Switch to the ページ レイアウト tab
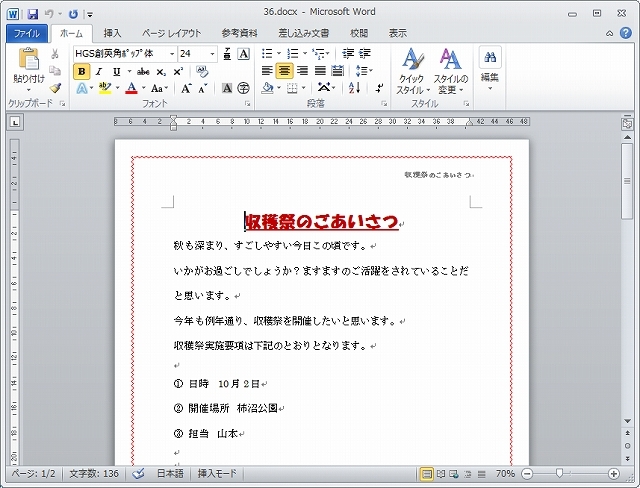 coord(171,34)
